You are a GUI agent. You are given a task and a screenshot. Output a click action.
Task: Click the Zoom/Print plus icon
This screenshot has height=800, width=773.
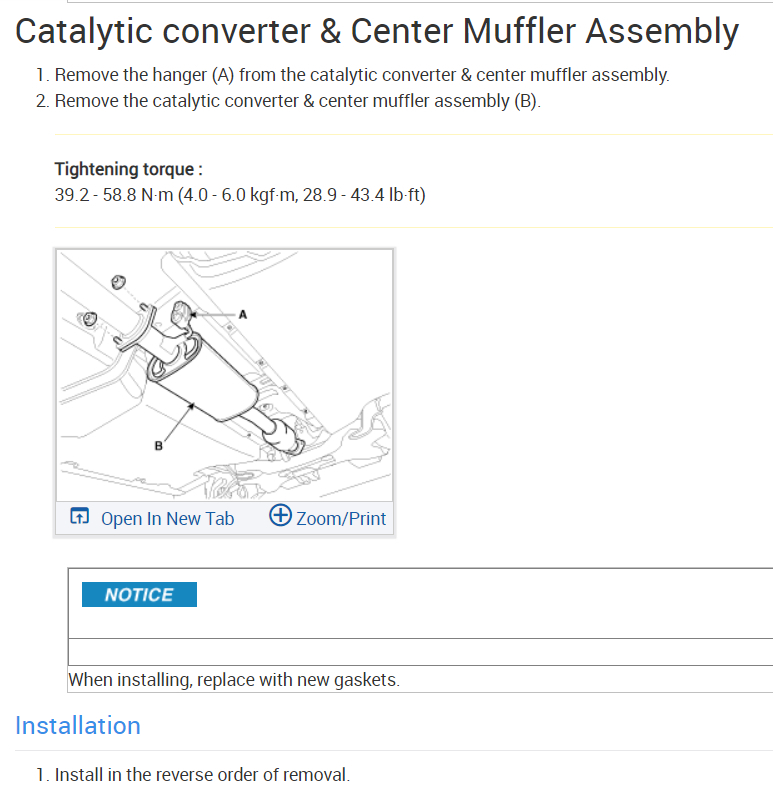280,516
